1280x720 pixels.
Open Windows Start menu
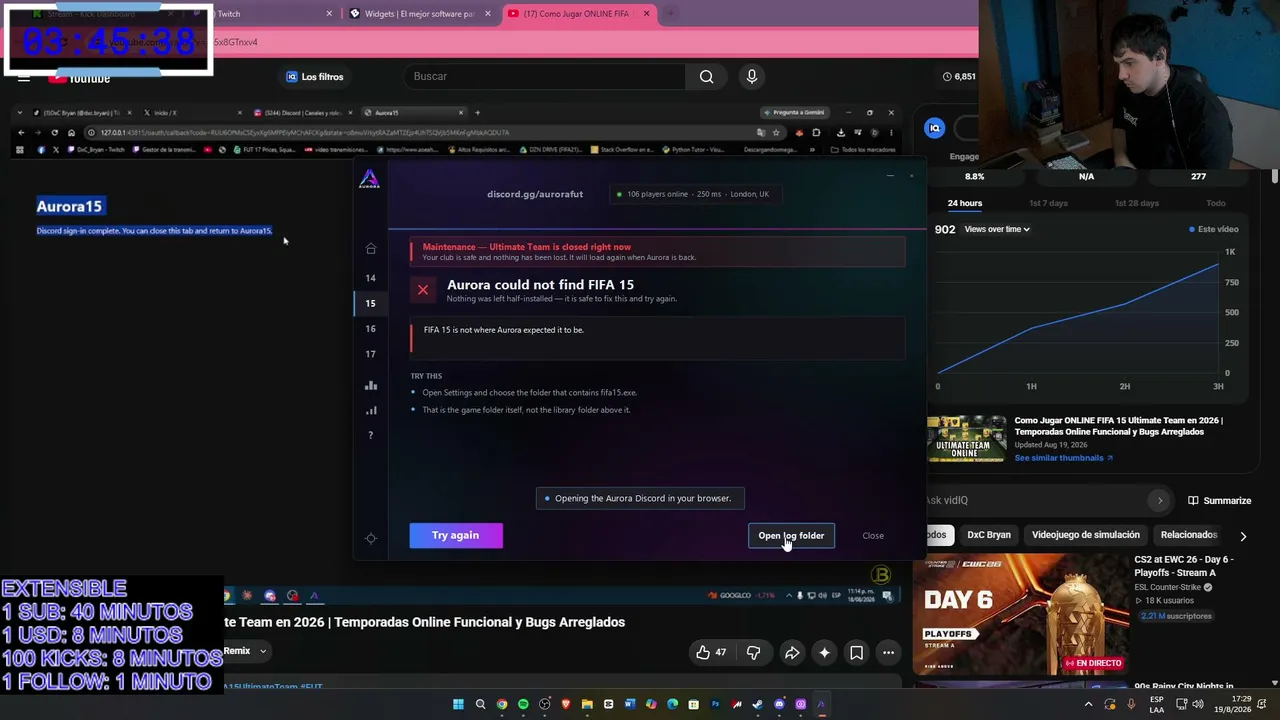tap(459, 704)
